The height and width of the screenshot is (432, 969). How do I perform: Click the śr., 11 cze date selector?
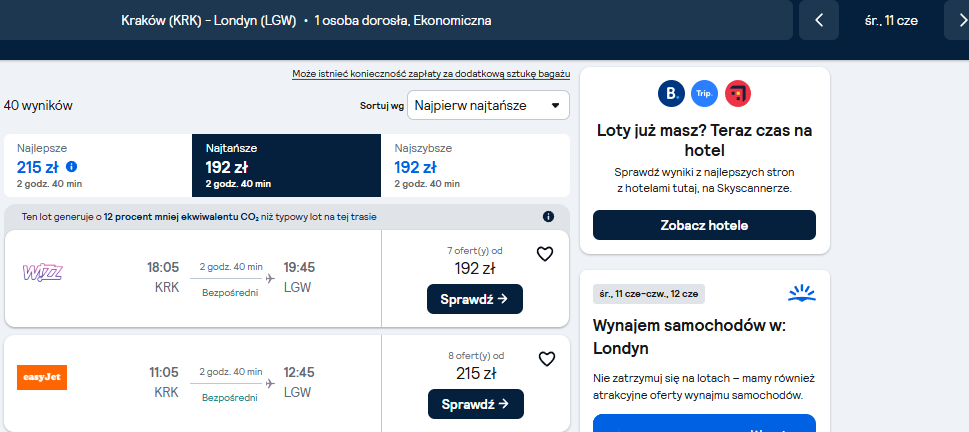[x=891, y=20]
